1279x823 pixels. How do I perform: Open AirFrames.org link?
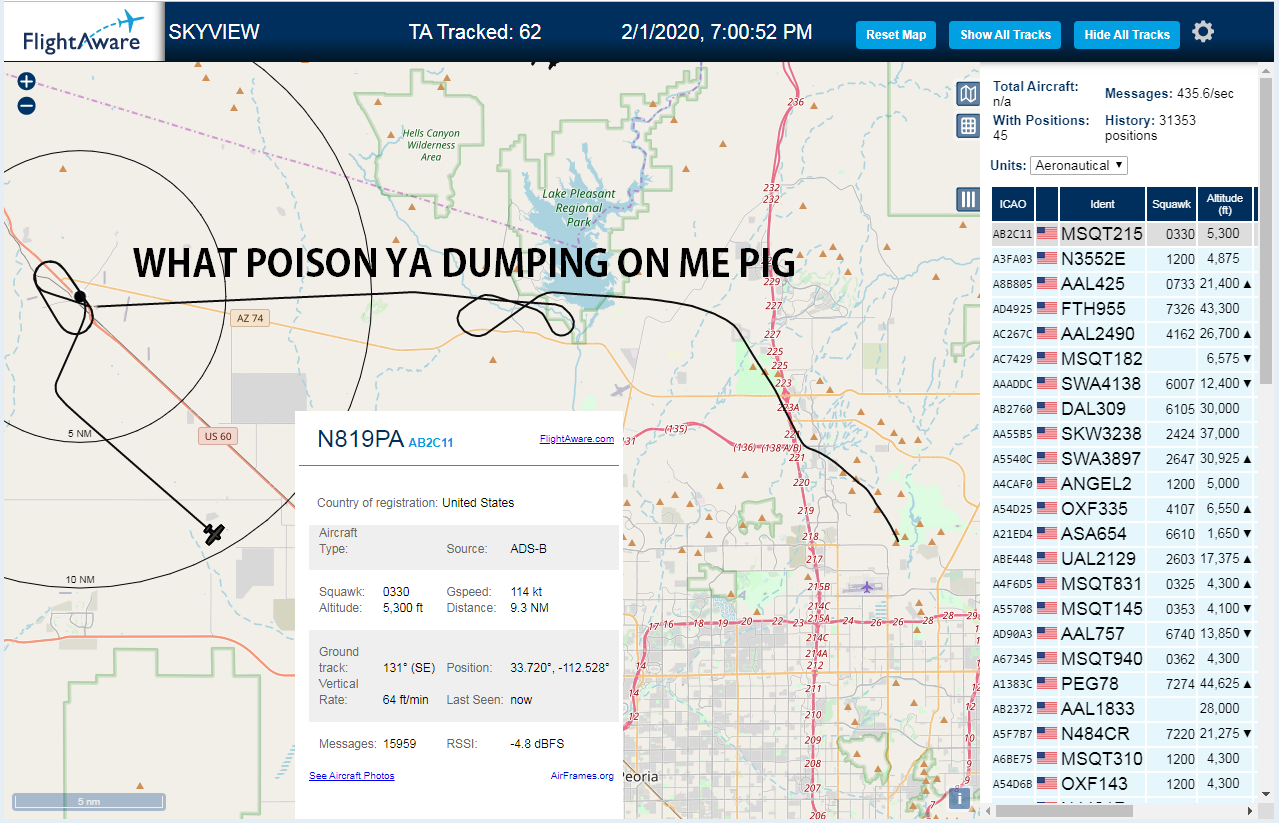coord(582,775)
